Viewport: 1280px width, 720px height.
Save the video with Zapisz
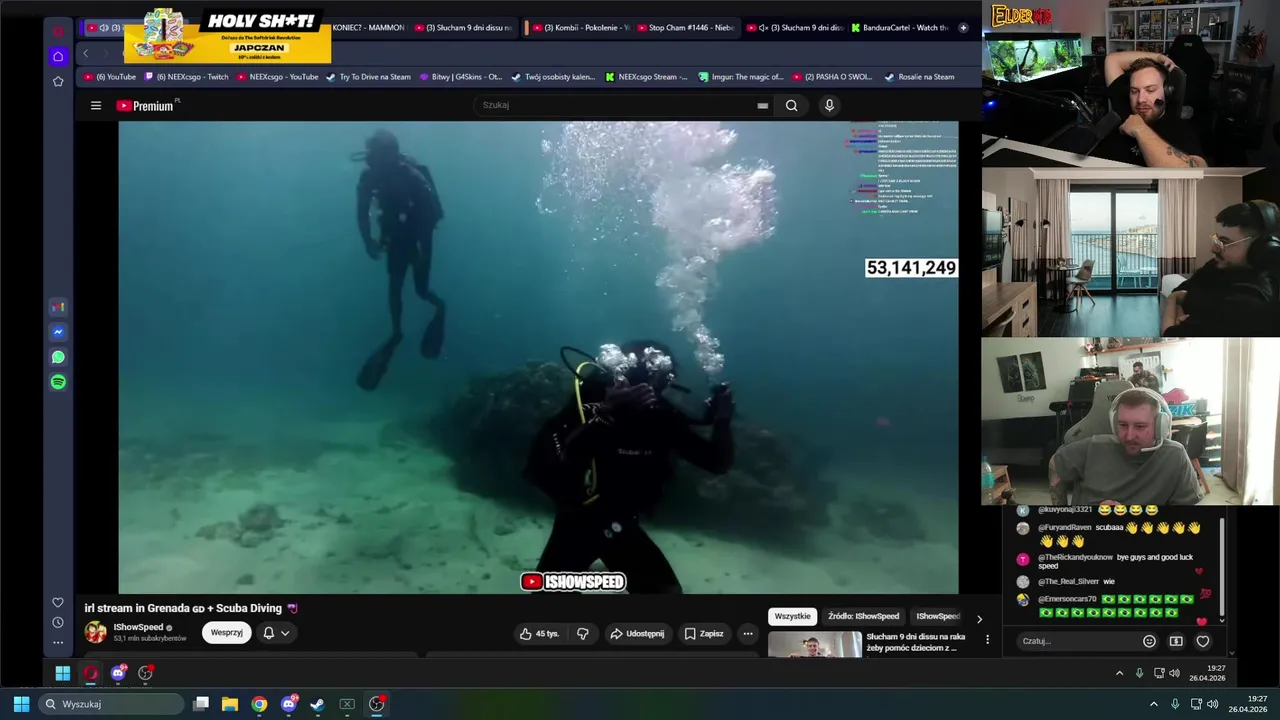tap(704, 633)
